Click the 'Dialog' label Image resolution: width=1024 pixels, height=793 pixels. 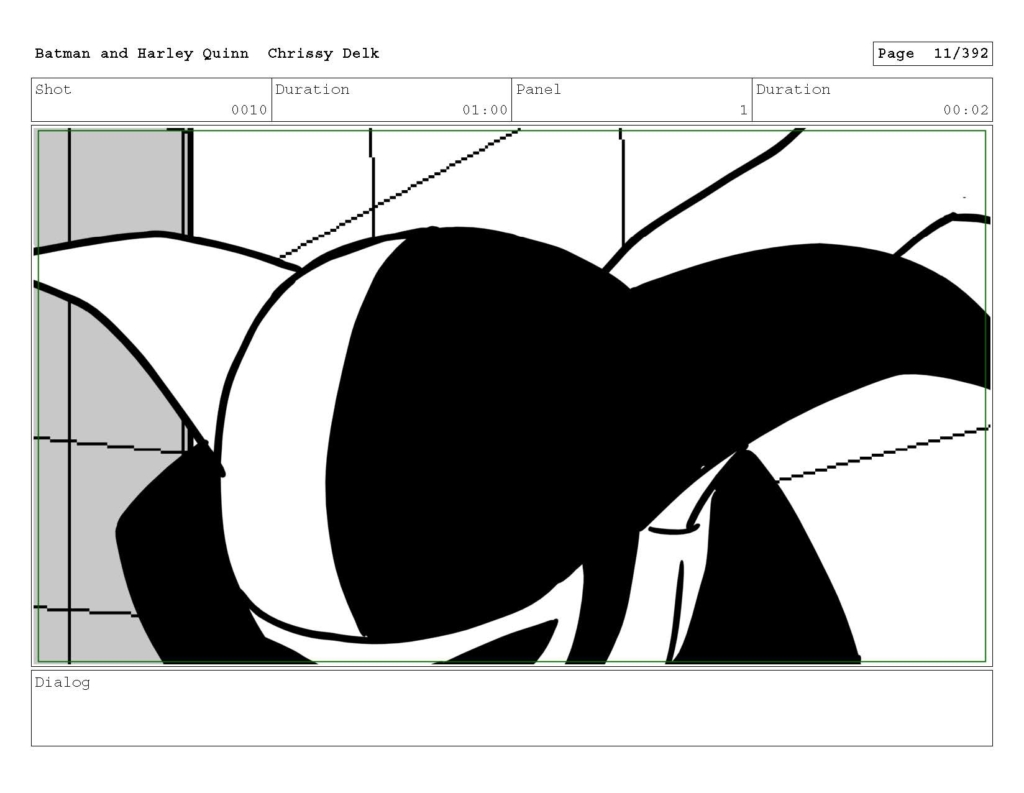pos(62,683)
